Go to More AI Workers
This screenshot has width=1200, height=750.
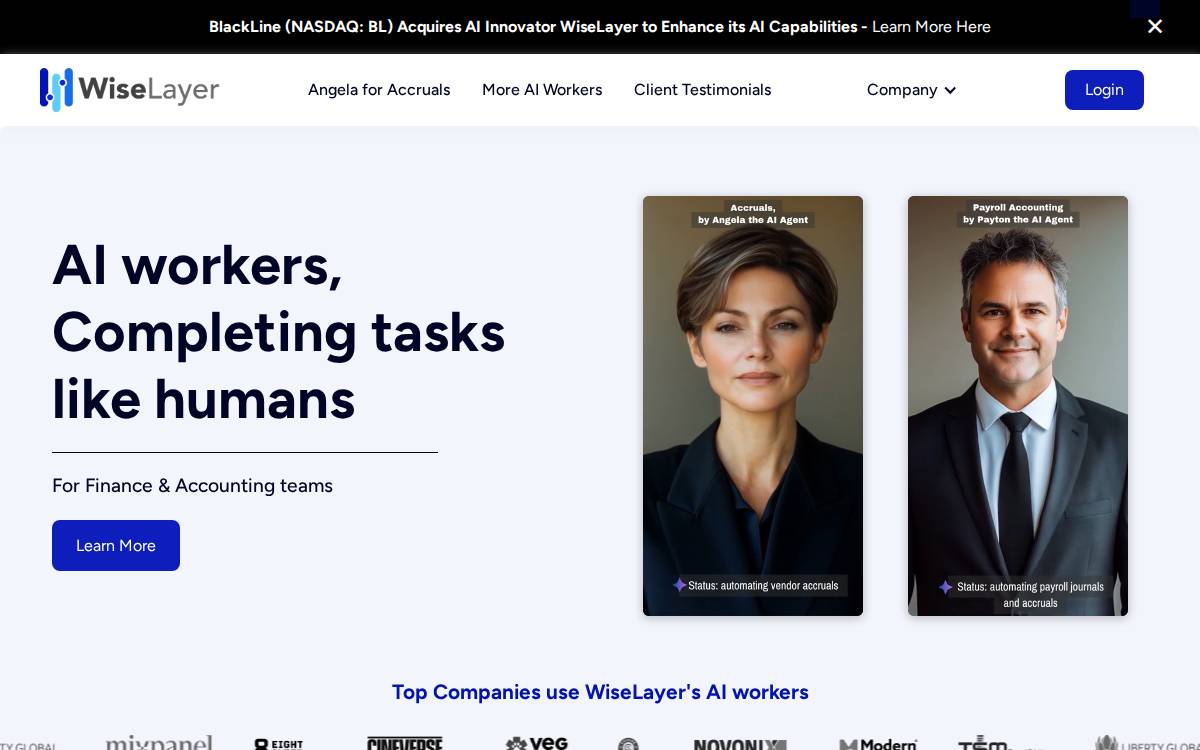point(542,90)
